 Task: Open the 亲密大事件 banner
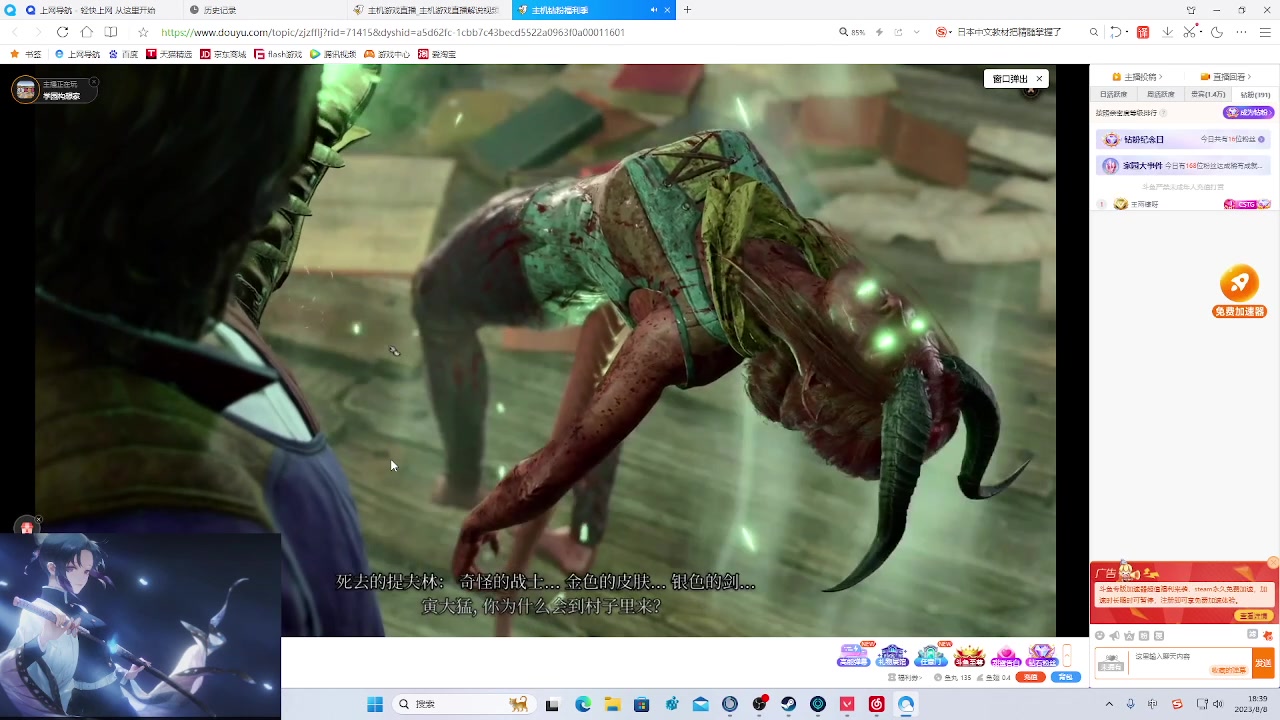[x=1182, y=166]
